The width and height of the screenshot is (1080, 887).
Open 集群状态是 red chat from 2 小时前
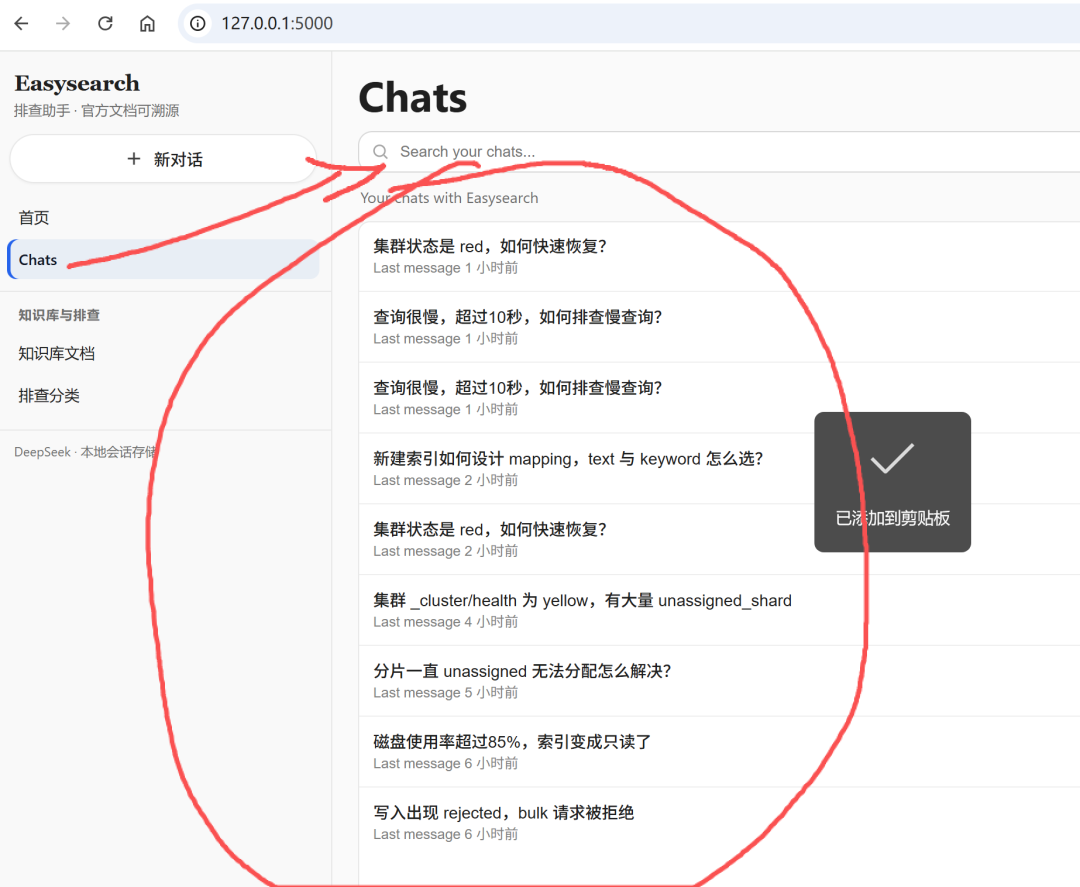719,539
